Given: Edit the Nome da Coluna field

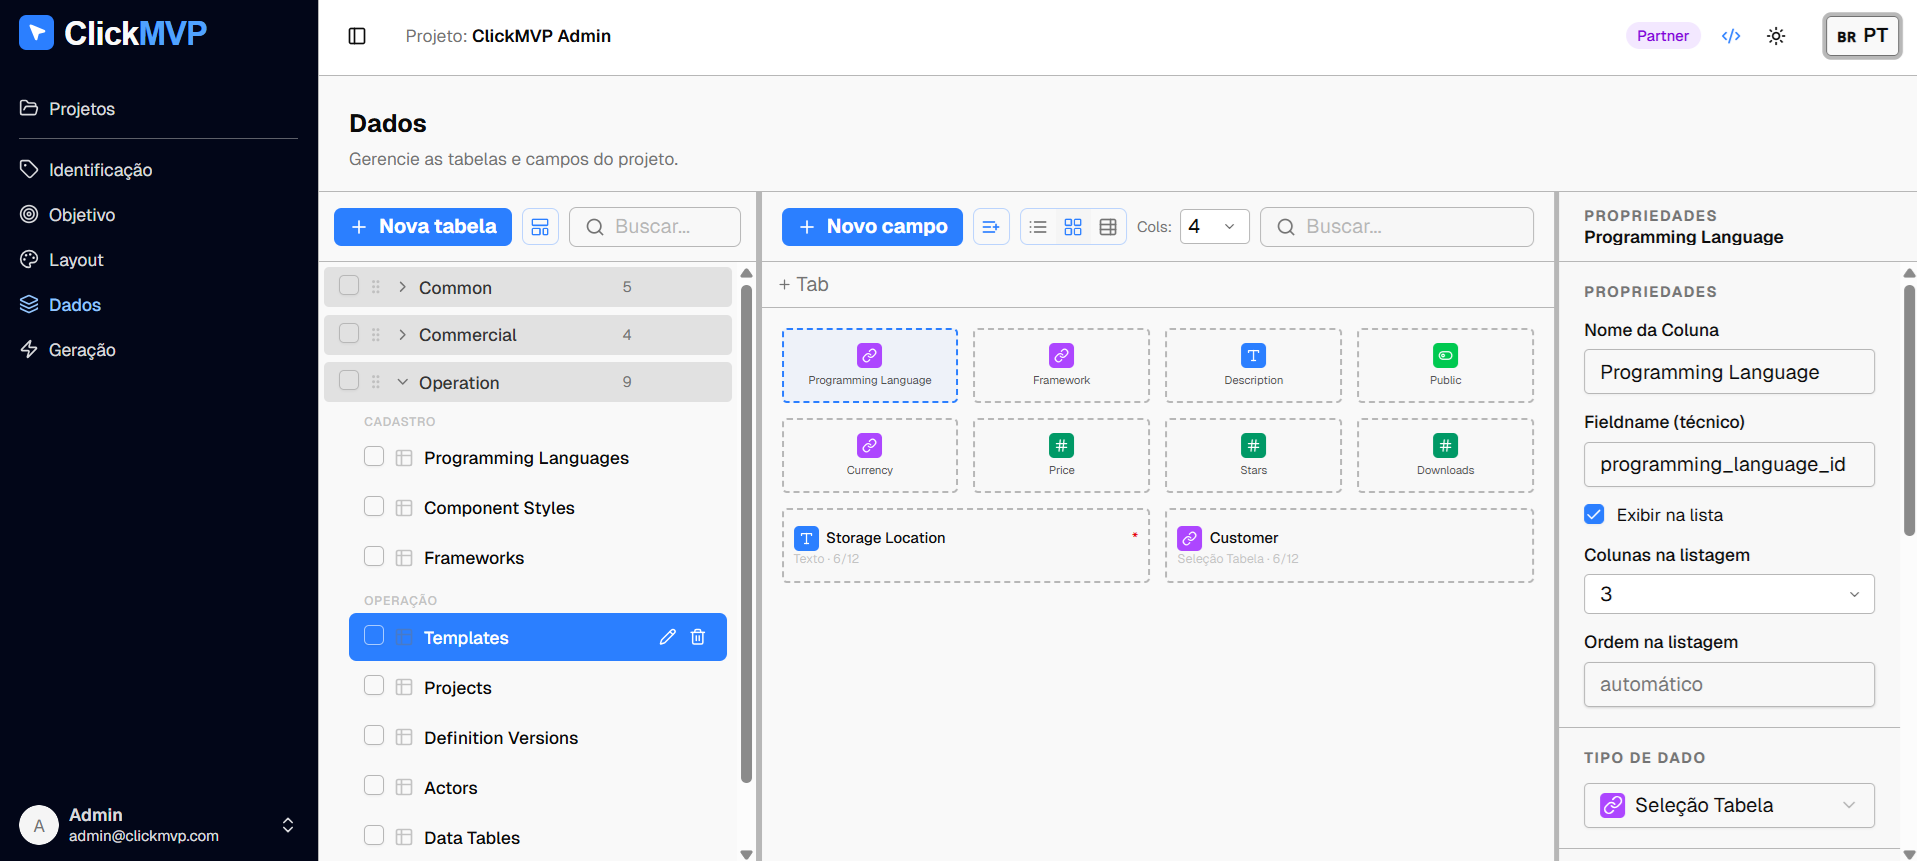Looking at the screenshot, I should (x=1729, y=372).
